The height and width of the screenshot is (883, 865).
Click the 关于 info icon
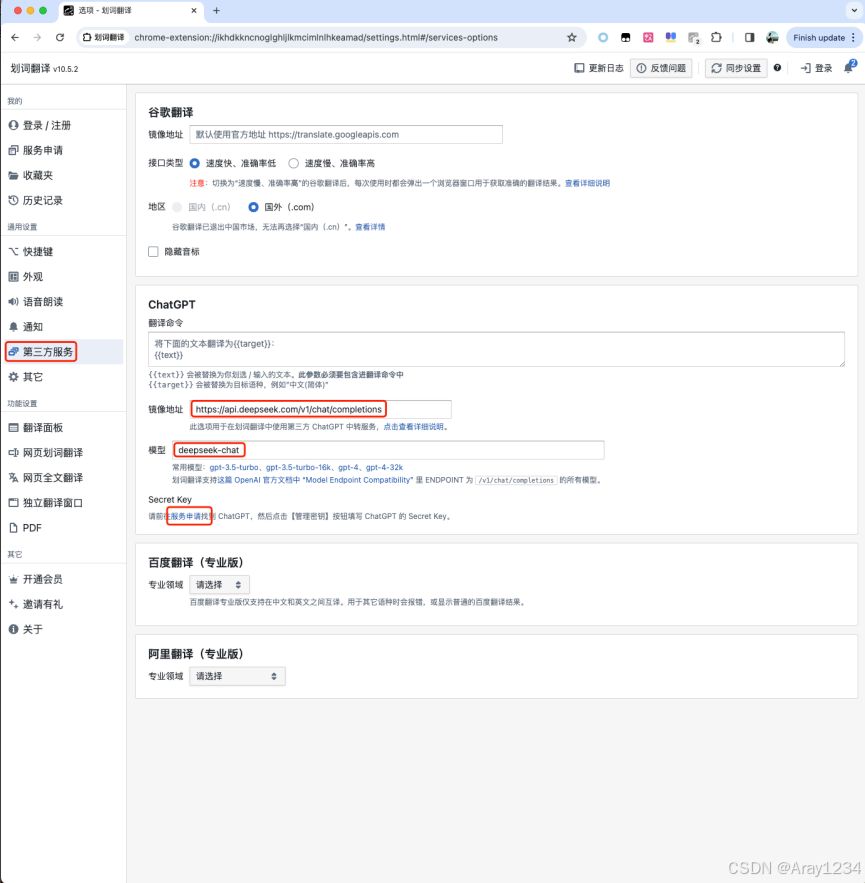click(14, 629)
